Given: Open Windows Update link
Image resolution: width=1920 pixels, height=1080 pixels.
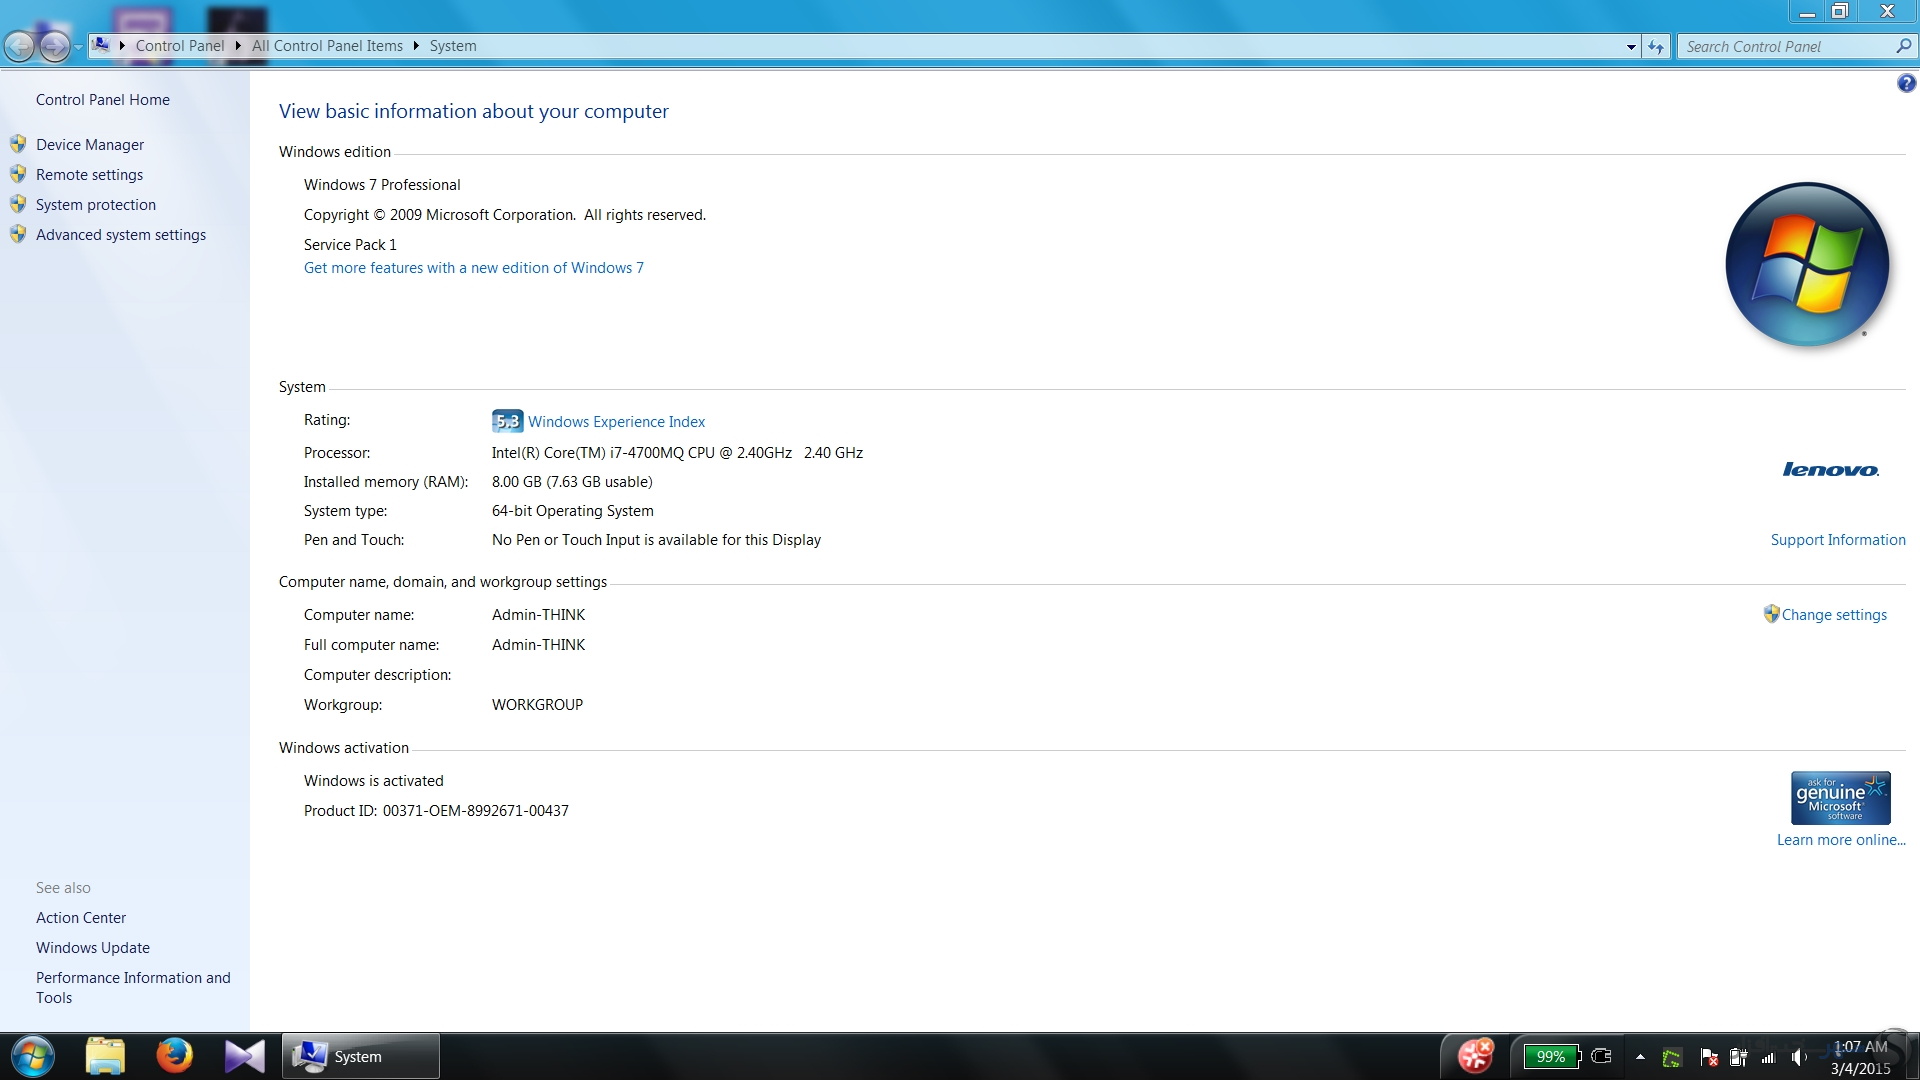Looking at the screenshot, I should click(x=93, y=948).
